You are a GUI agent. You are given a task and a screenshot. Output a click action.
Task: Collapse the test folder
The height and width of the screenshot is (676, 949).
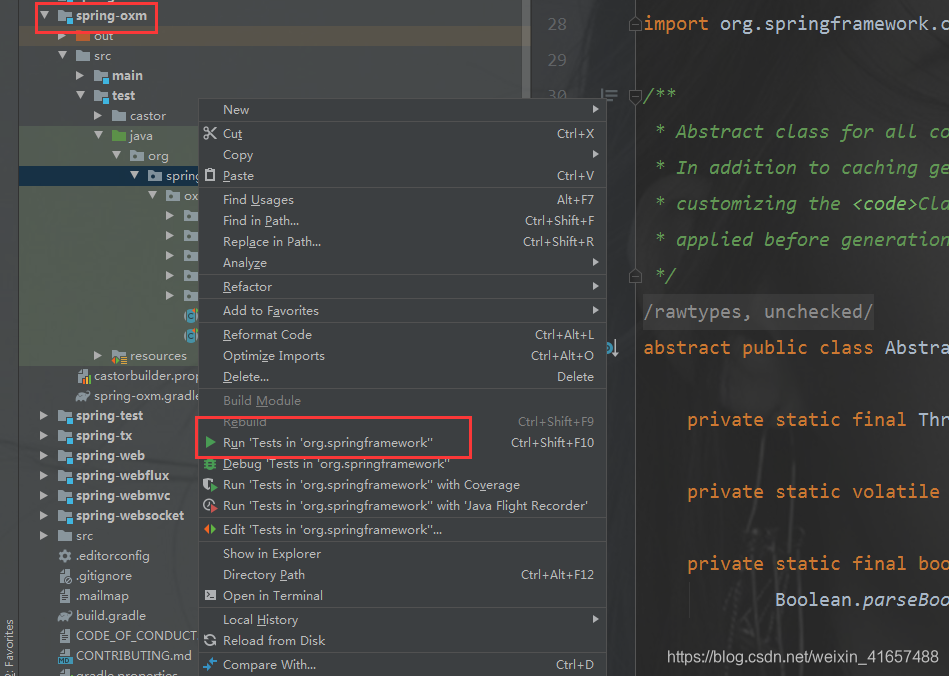tap(81, 95)
